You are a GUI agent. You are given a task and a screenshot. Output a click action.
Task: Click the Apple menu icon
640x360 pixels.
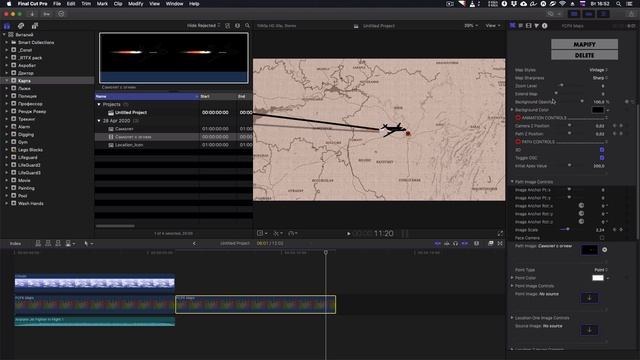coord(9,4)
